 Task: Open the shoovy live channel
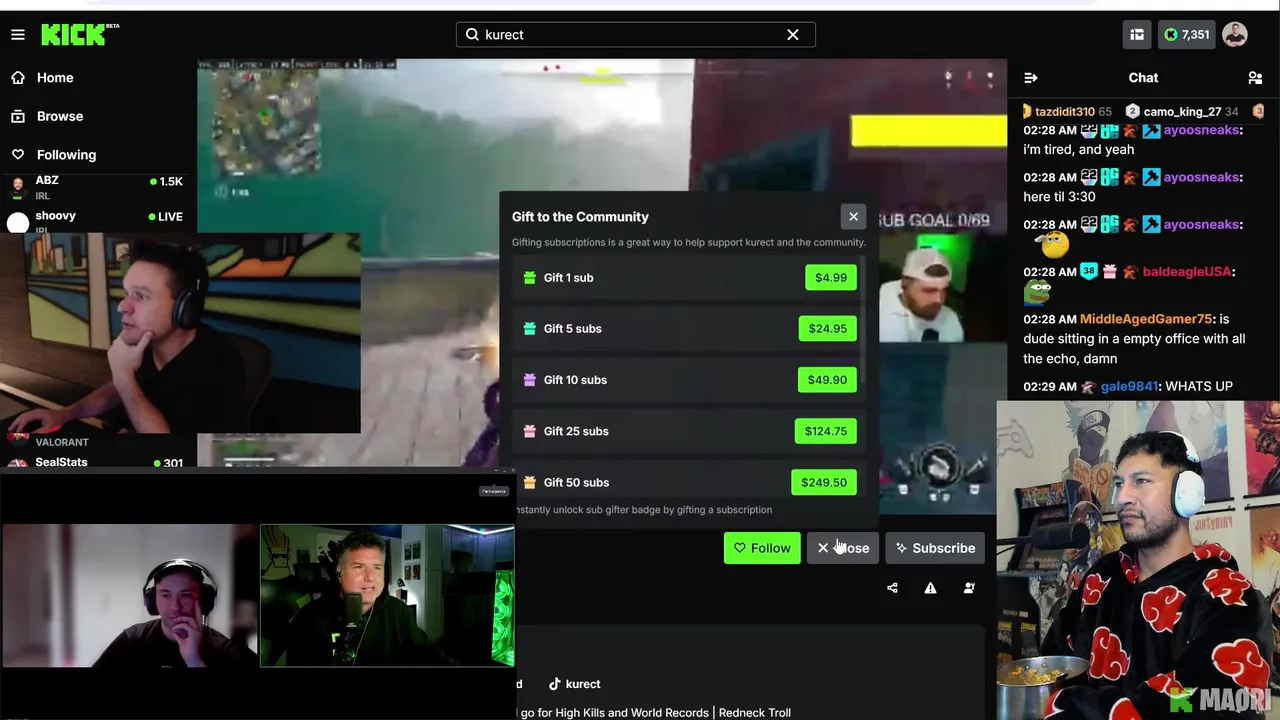[95, 221]
